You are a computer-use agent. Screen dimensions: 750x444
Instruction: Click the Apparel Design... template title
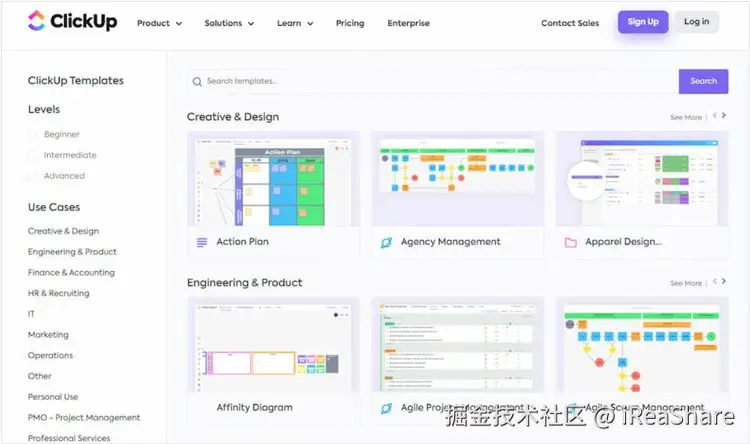623,242
